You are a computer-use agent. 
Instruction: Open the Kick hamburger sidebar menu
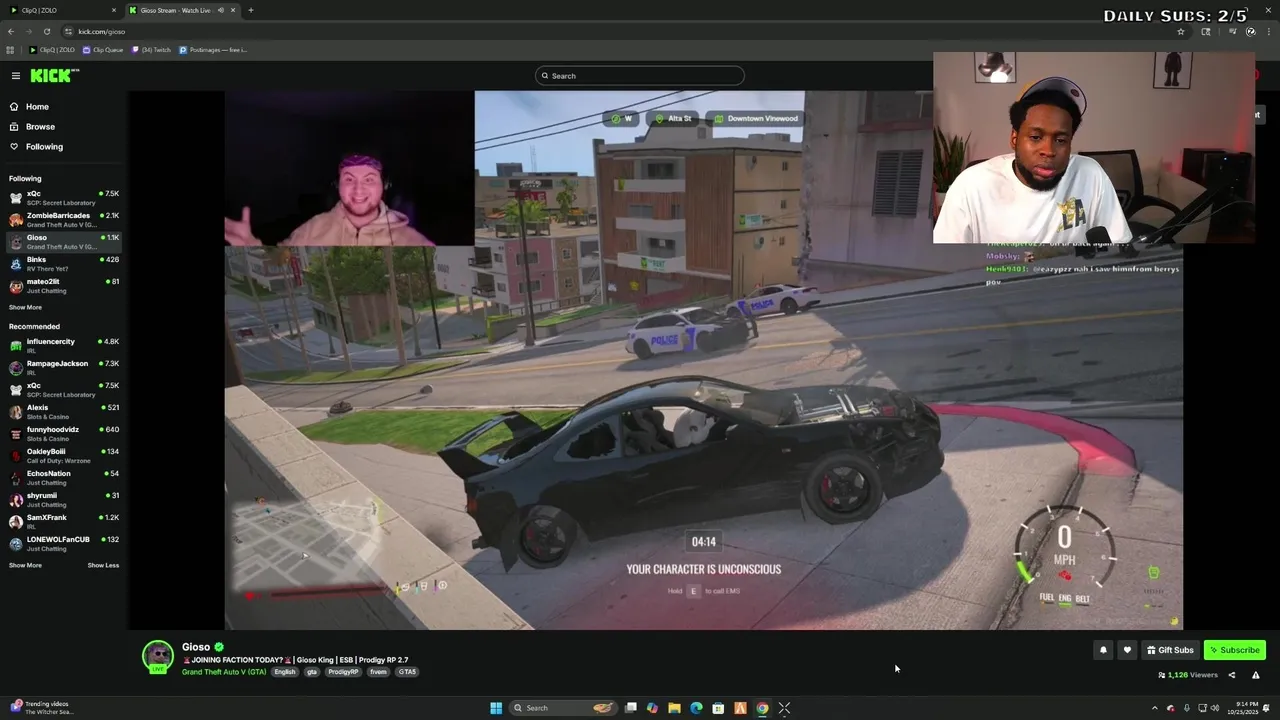(x=16, y=76)
